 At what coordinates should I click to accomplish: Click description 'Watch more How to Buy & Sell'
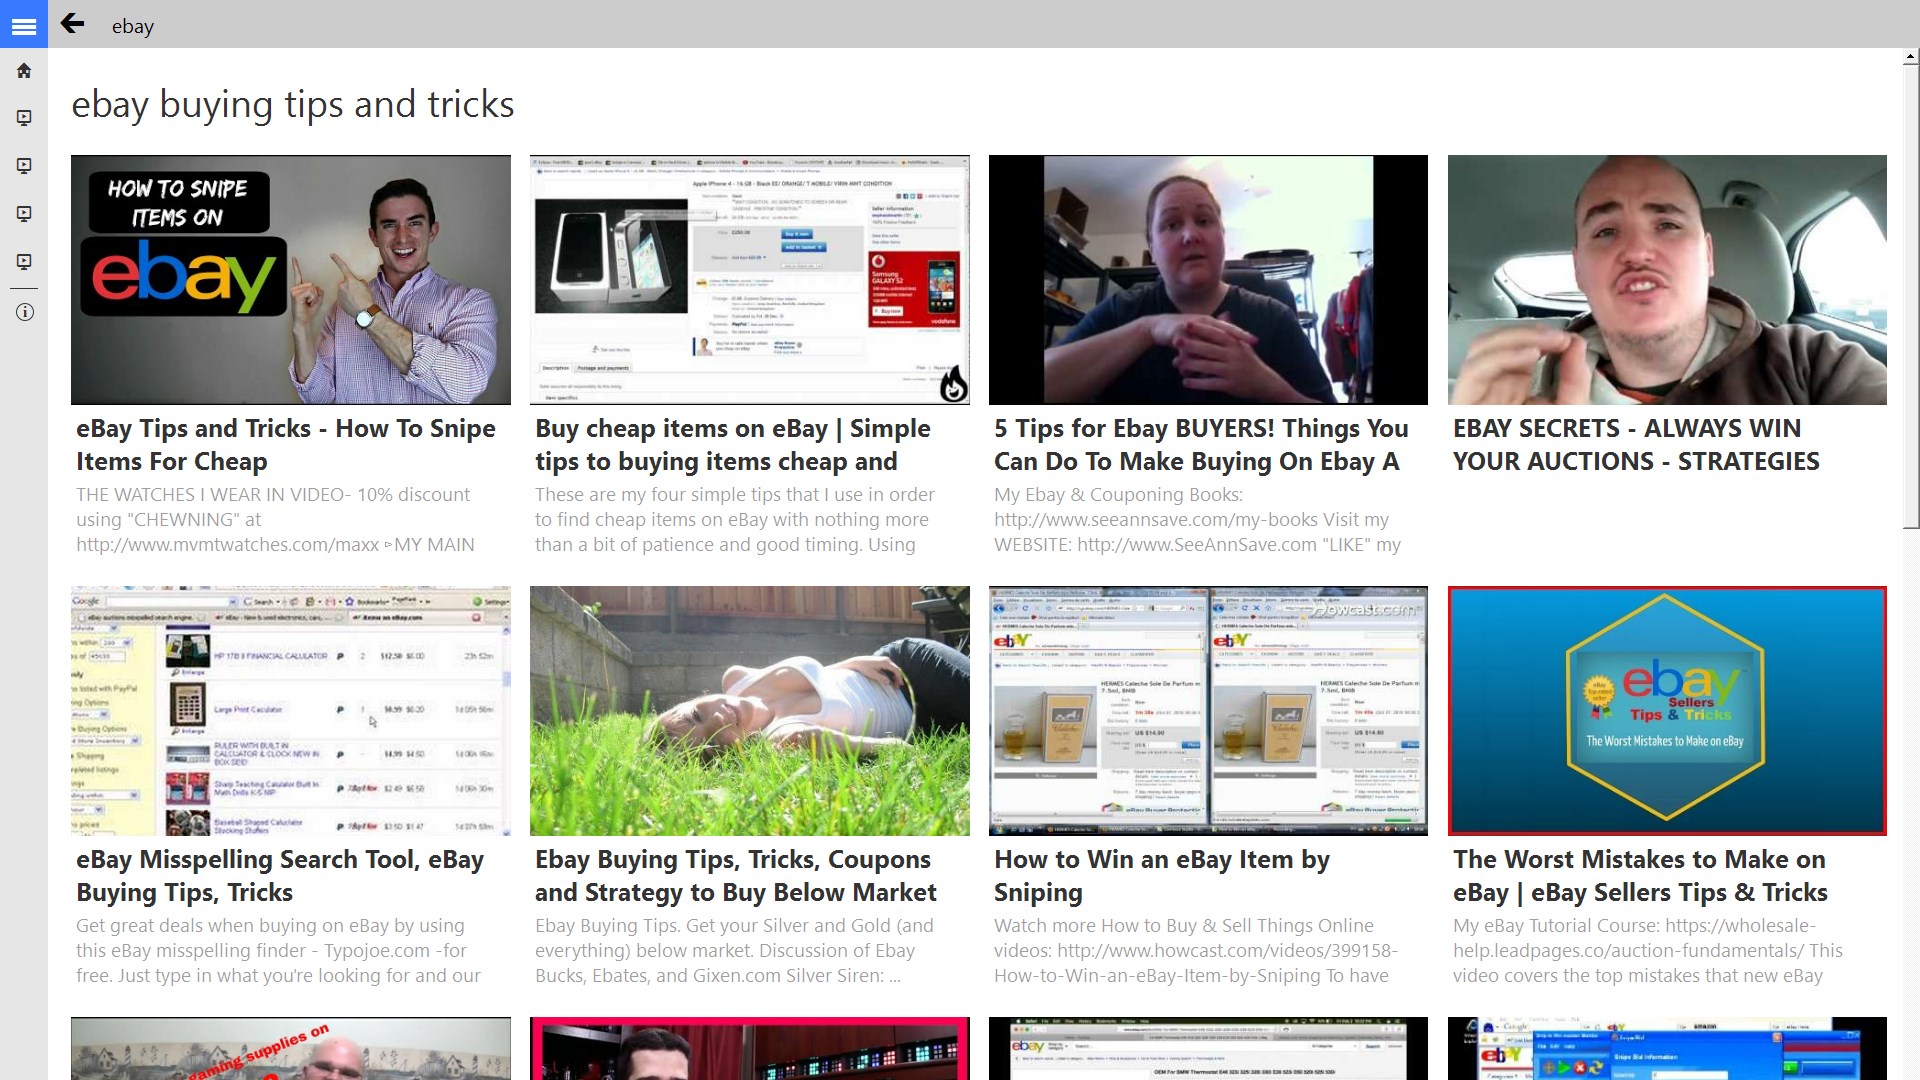1196,951
